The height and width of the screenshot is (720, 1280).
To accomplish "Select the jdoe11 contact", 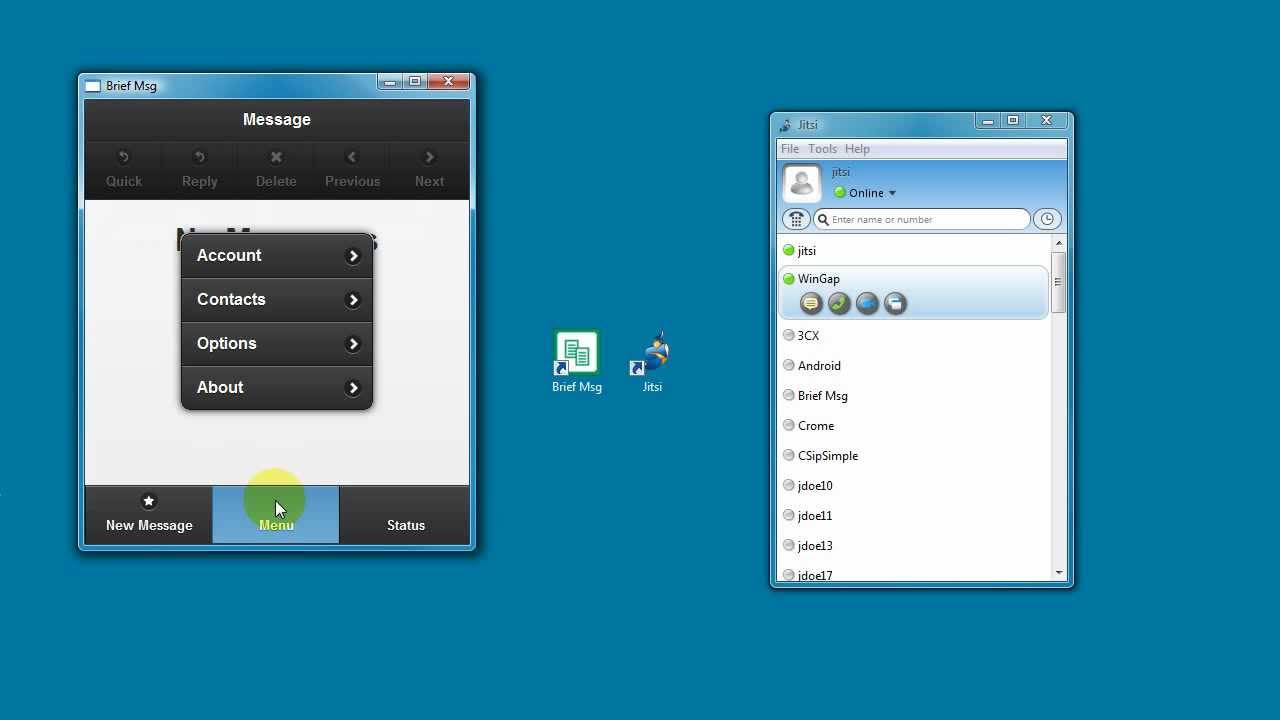I will (x=913, y=516).
